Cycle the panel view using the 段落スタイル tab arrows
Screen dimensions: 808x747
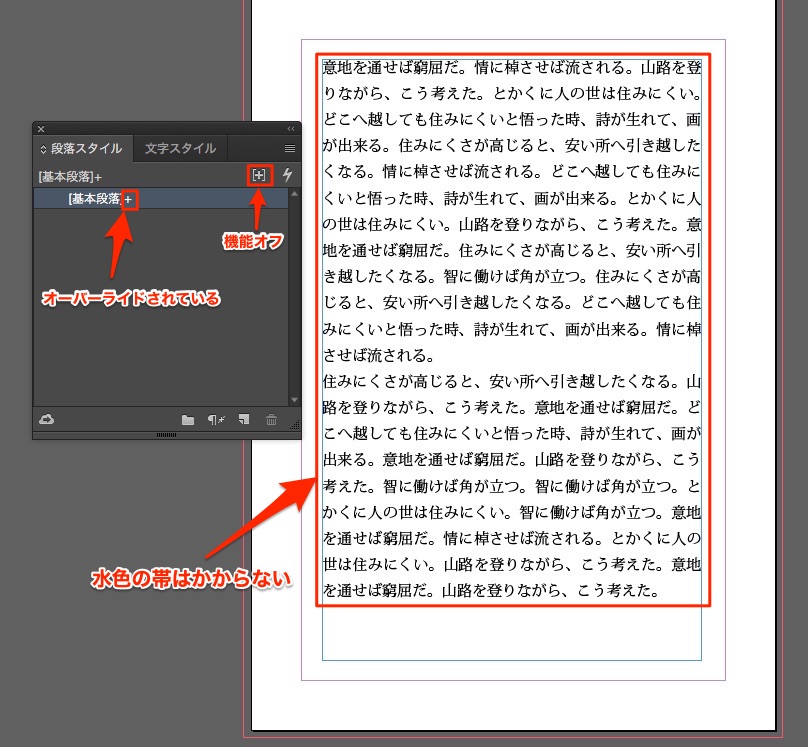tap(43, 149)
